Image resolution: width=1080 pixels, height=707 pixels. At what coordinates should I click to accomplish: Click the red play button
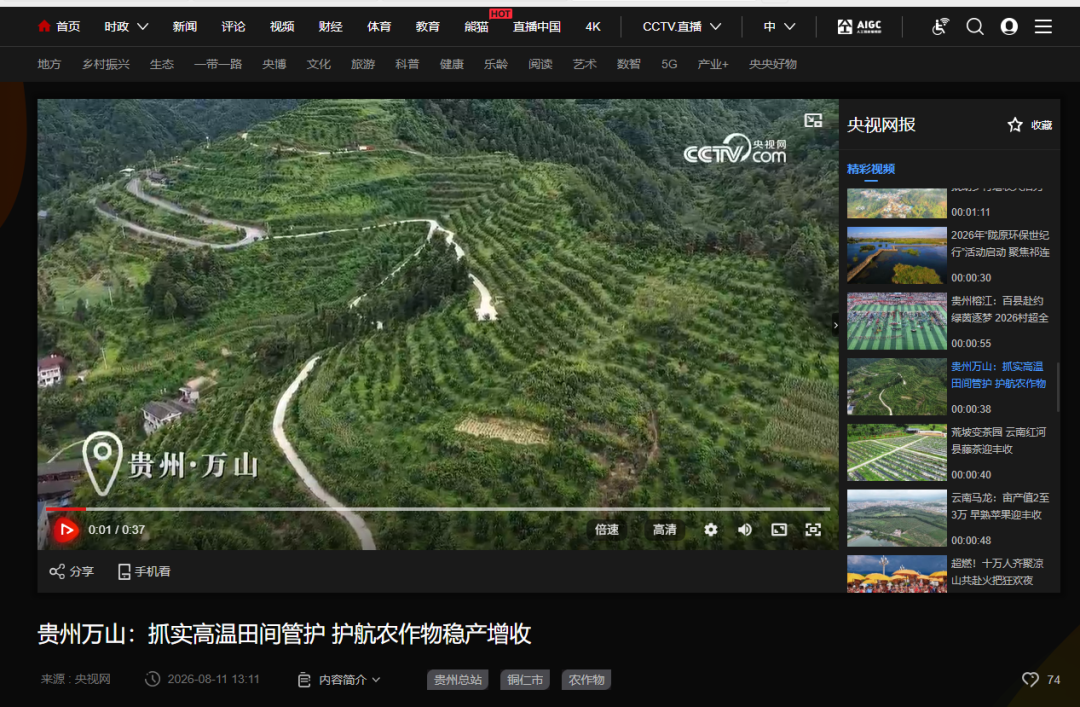[x=66, y=530]
